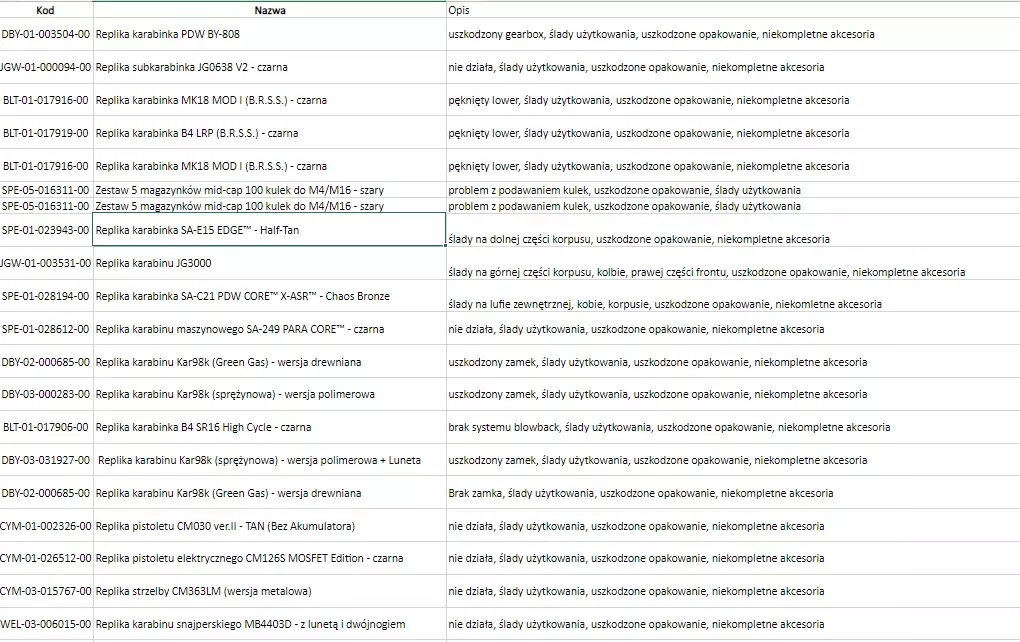This screenshot has height=642, width=1020.
Task: Click the Replika karabinka B4 LRP cell
Action: coord(197,133)
